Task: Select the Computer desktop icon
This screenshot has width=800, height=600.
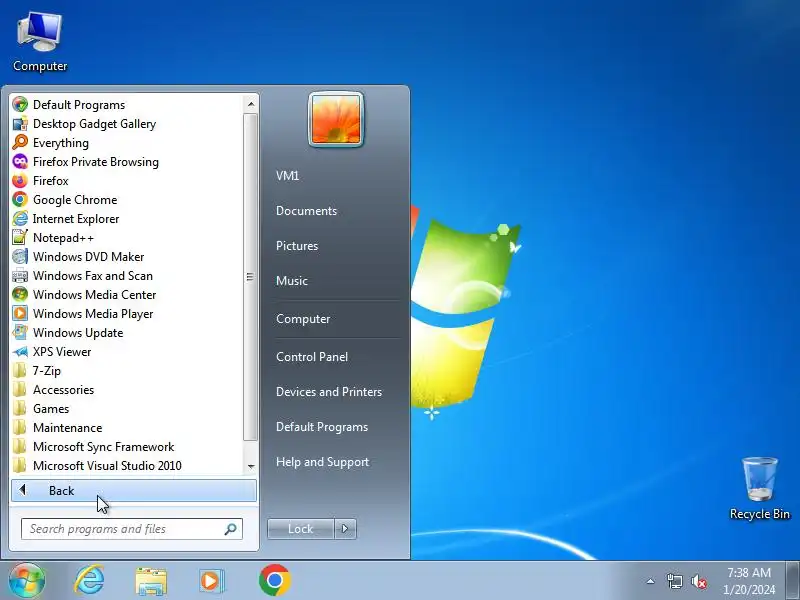Action: (x=40, y=42)
